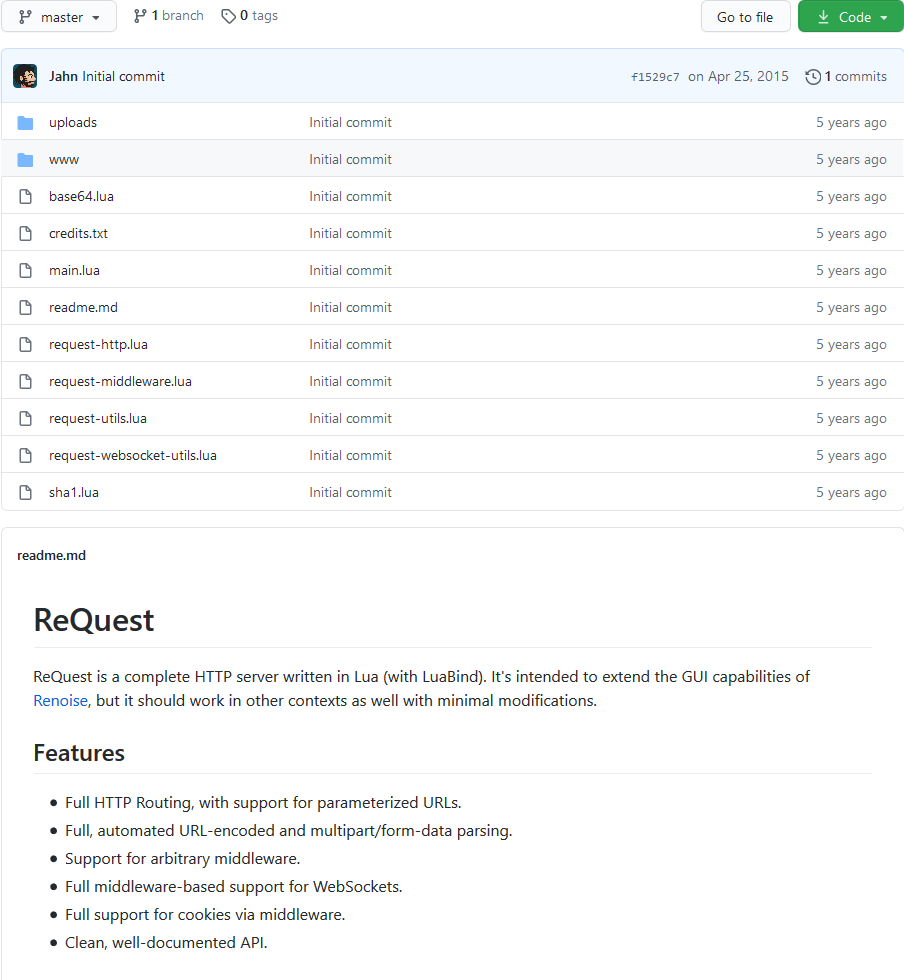Viewport: 904px width, 980px height.
Task: Open the www folder
Action: (64, 160)
